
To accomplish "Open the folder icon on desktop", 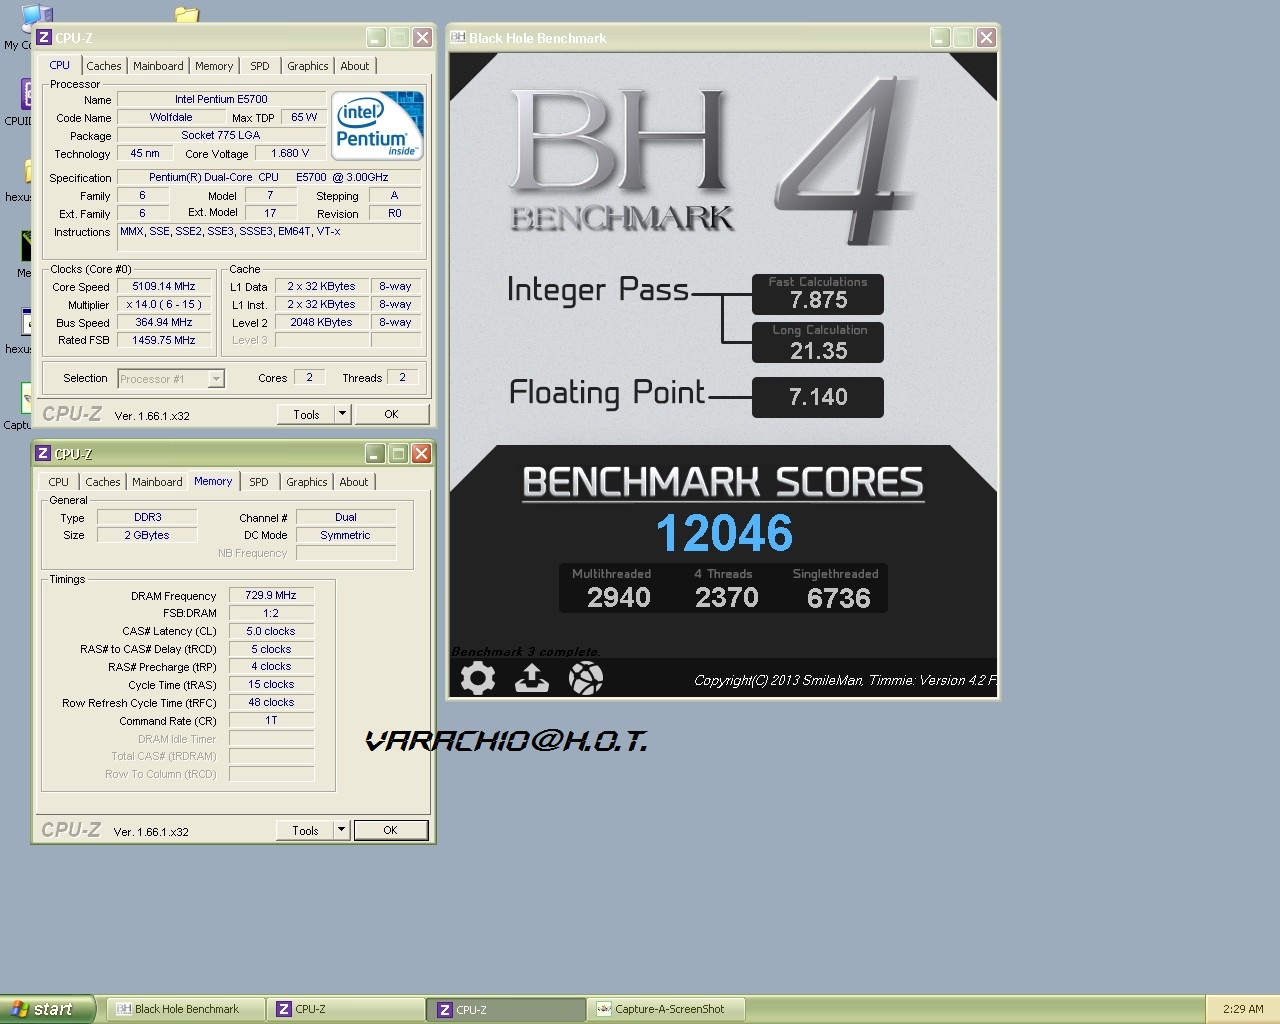I will pos(187,13).
